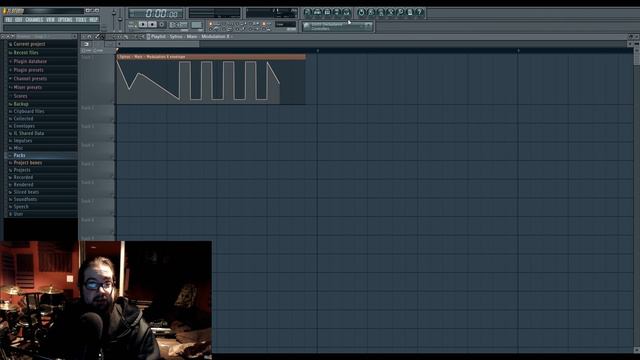Expand the Sliced beats folder
The image size is (640, 360).
coord(41,192)
